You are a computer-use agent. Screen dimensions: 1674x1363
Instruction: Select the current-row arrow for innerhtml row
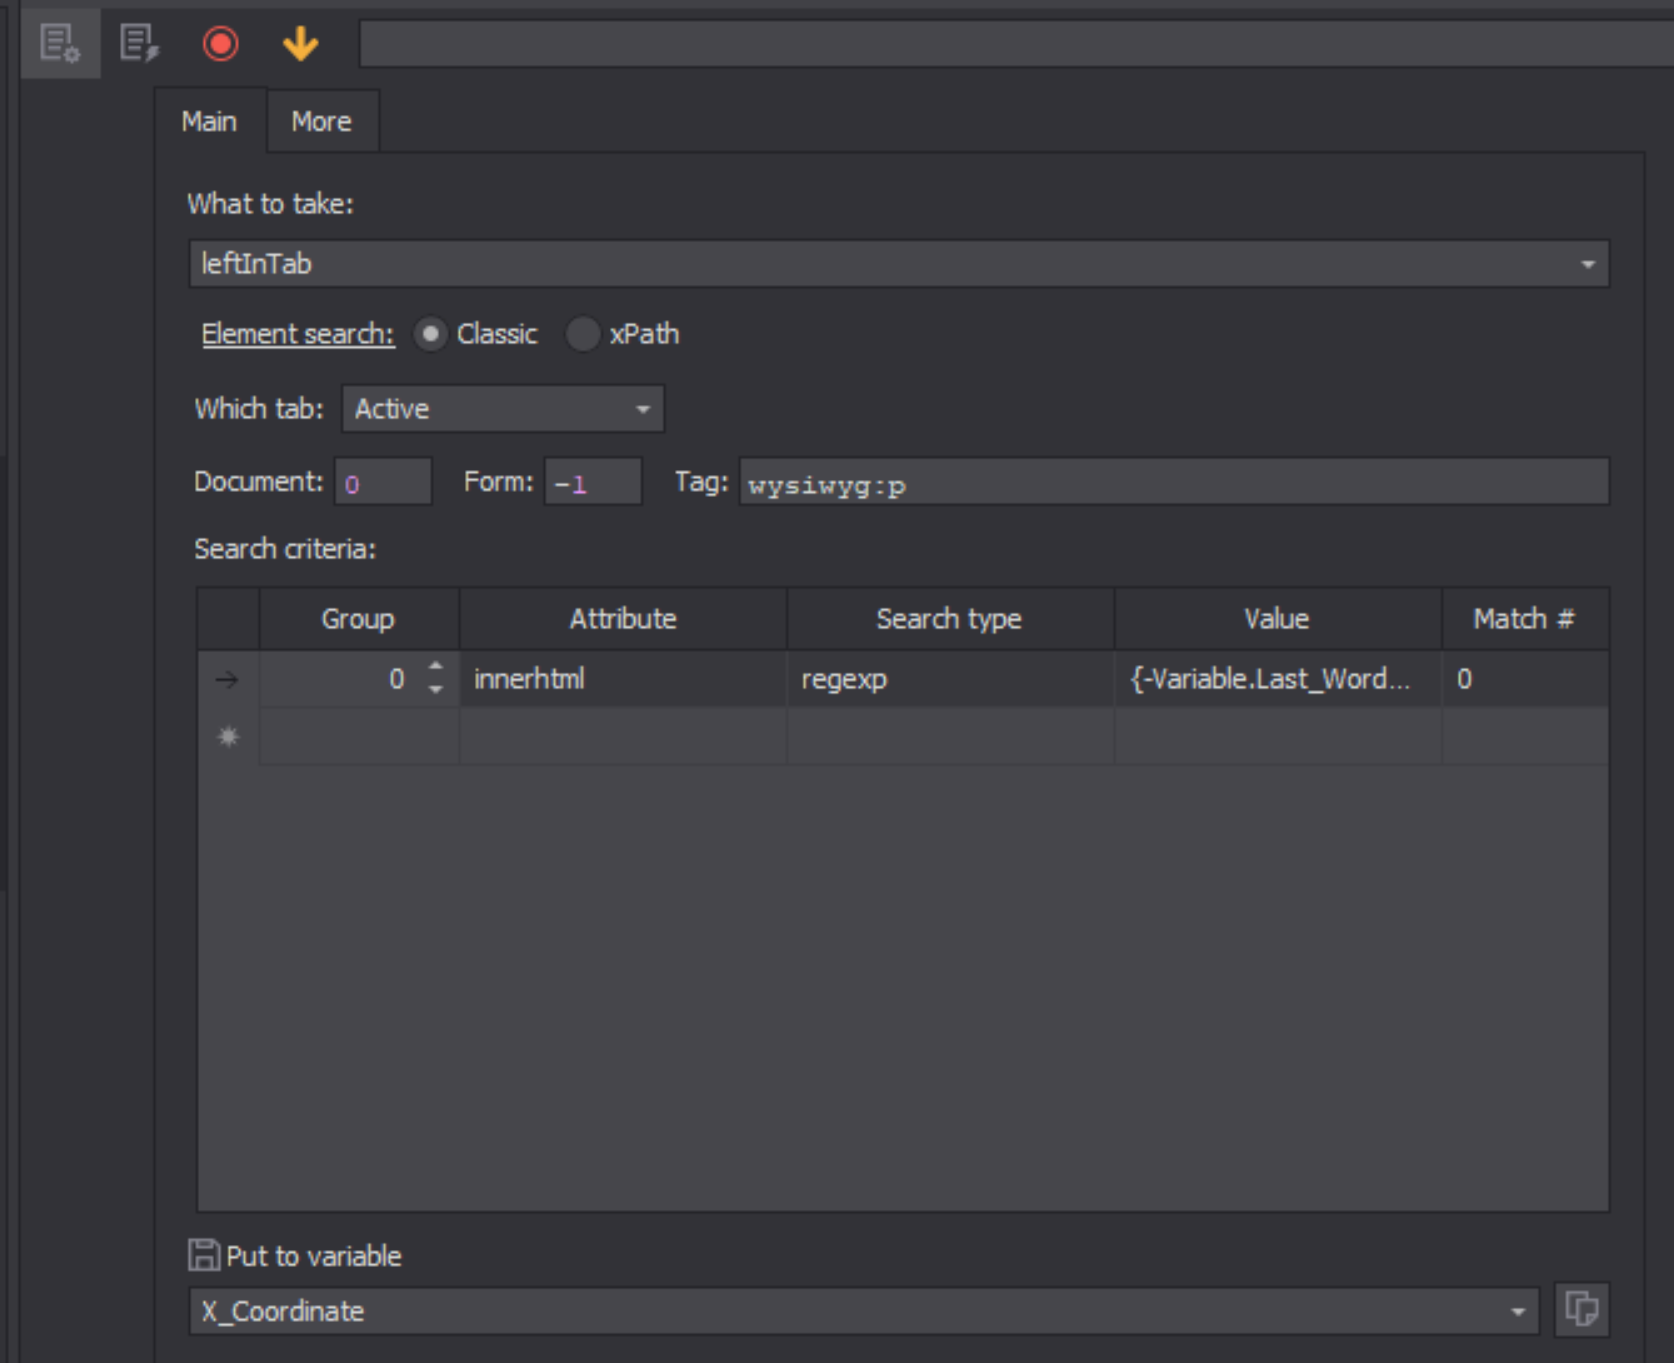coord(228,680)
